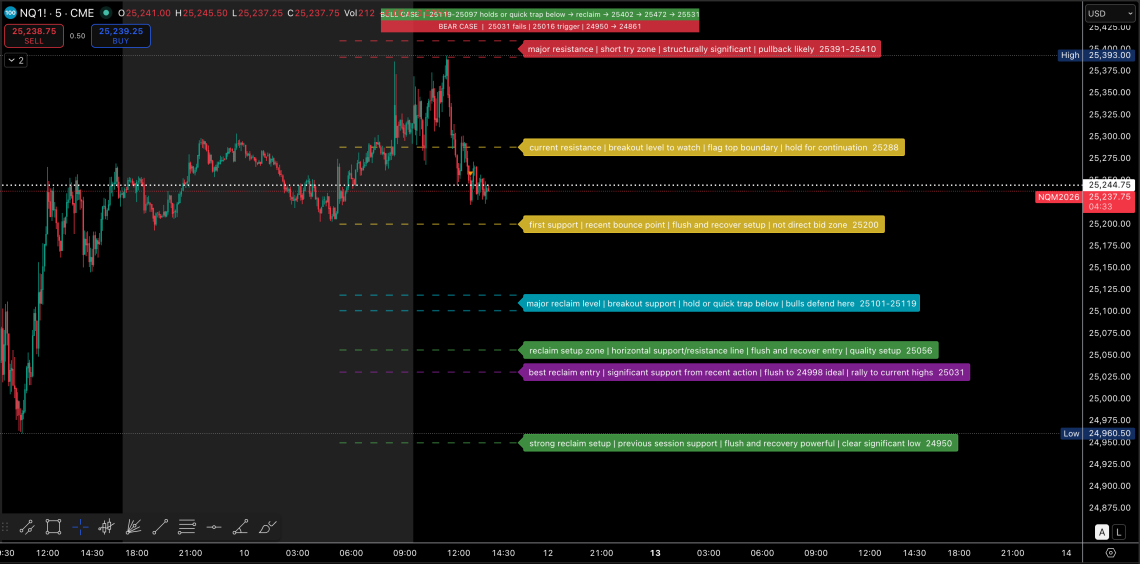1140x564 pixels.
Task: Activate the blue crosshair cursor tool
Action: [x=80, y=526]
